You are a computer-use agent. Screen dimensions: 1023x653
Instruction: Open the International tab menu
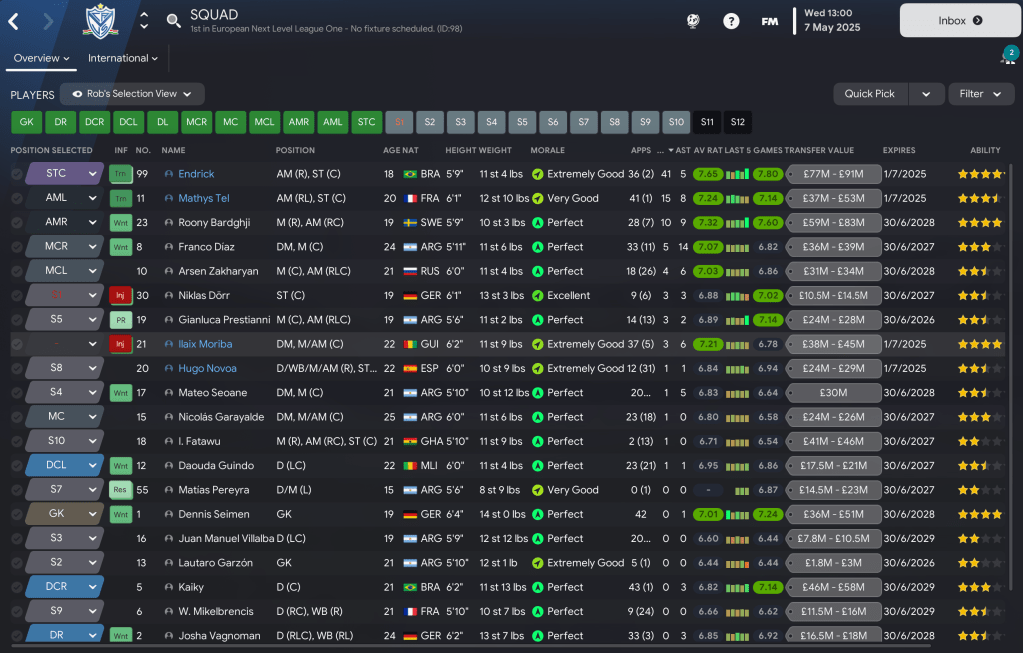coord(123,58)
